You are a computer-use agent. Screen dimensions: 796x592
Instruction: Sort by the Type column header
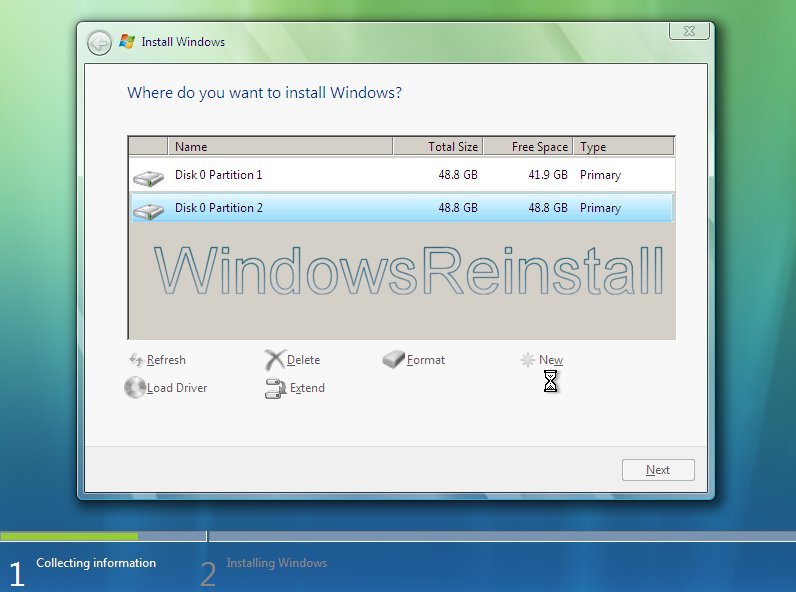(624, 147)
